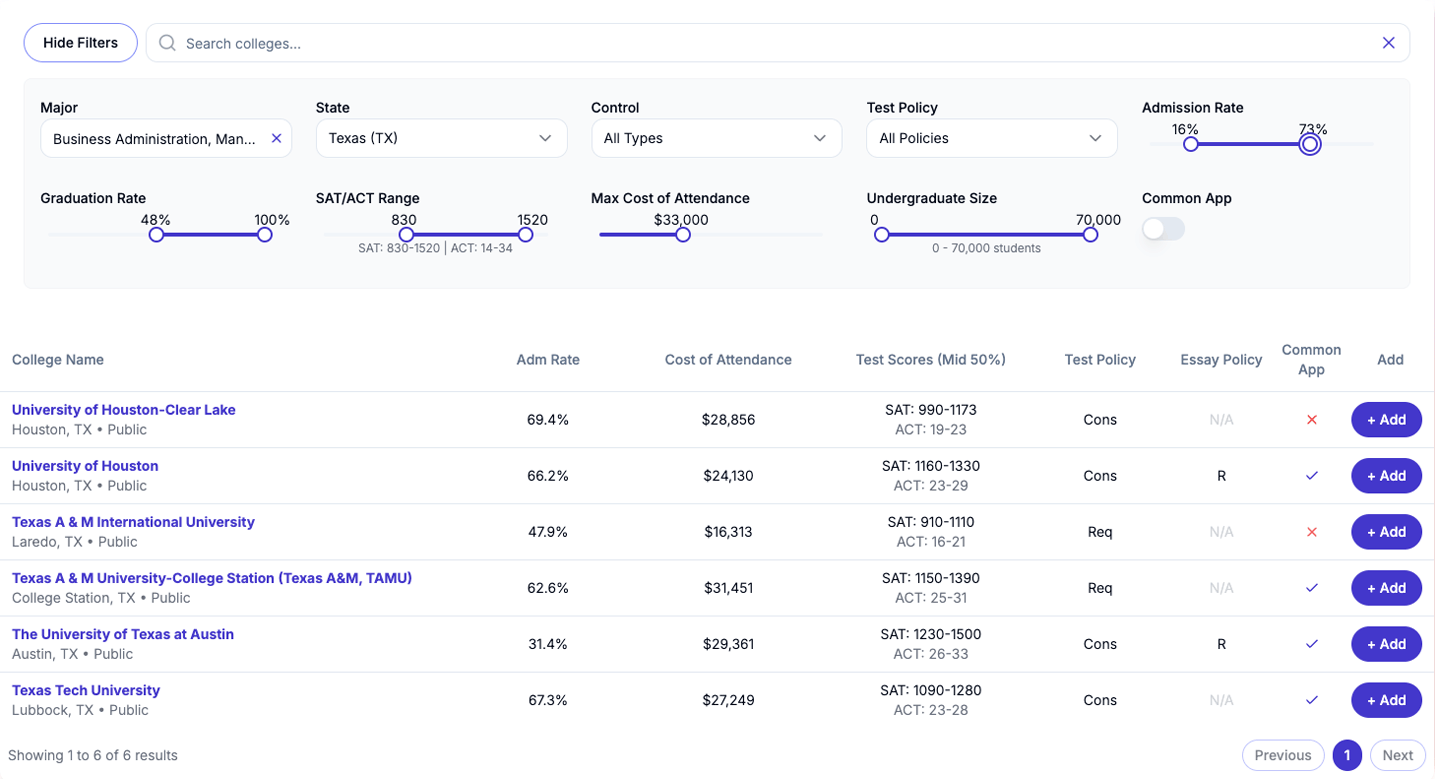
Task: Click the Graduation Rate maximum handle at 100%
Action: coord(264,235)
